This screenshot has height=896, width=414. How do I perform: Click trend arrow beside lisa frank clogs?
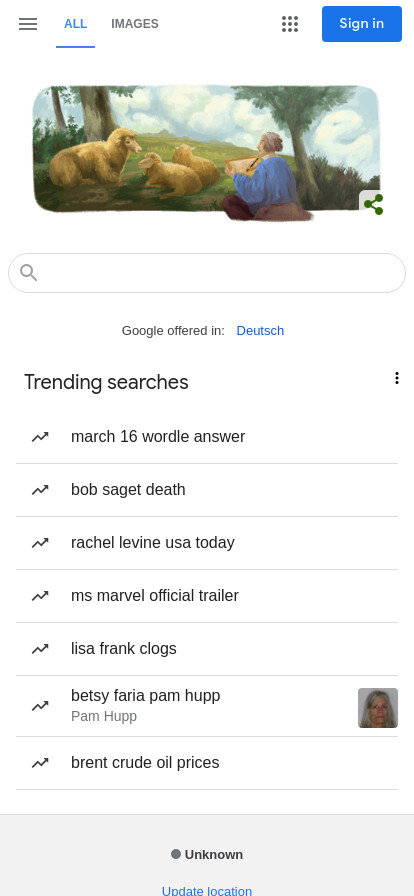[40, 649]
